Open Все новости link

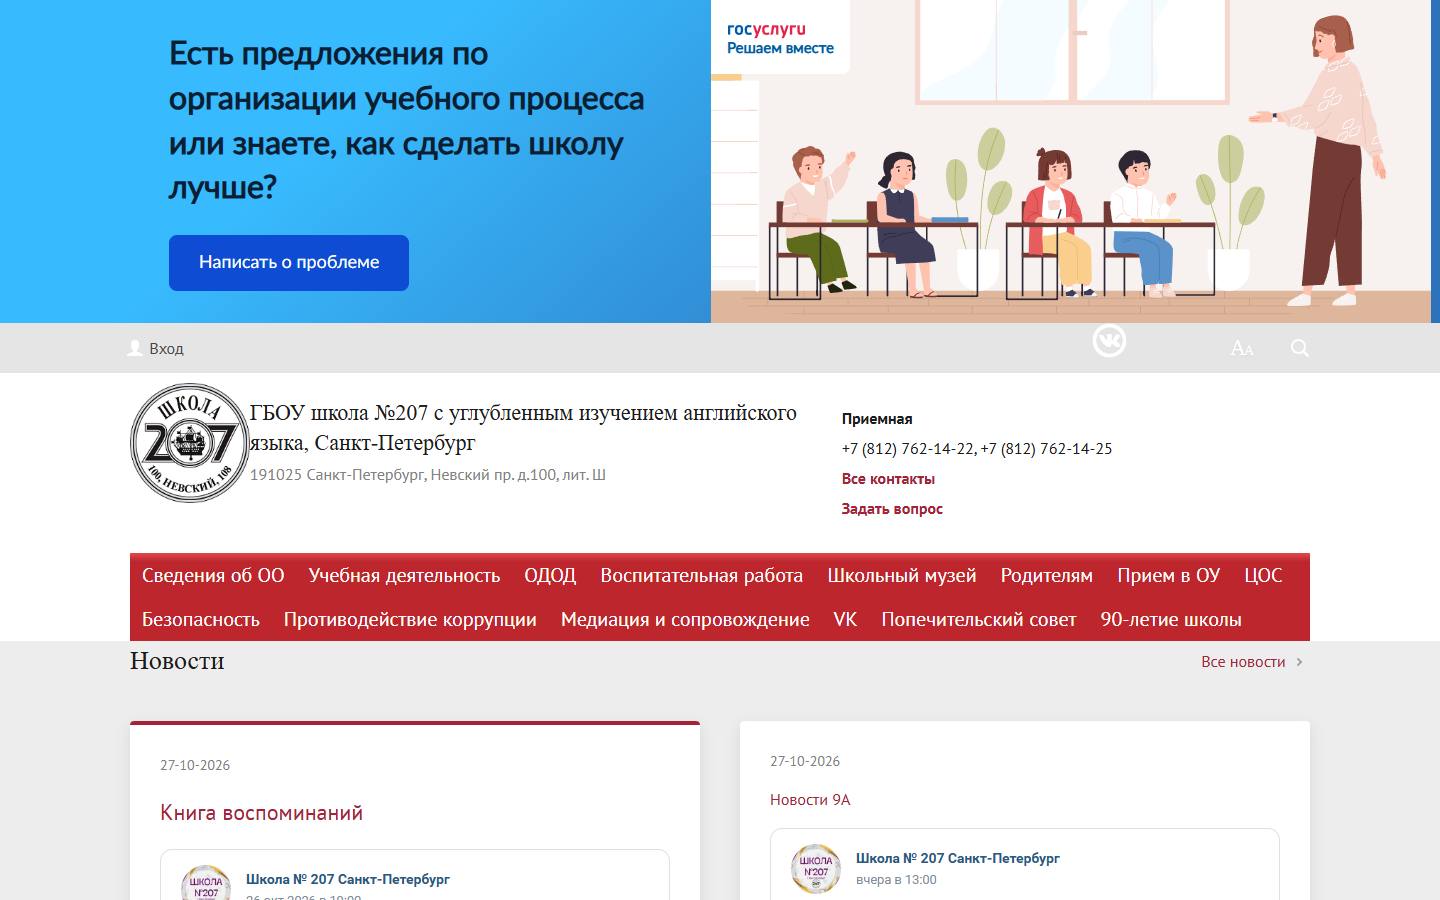tap(1243, 662)
